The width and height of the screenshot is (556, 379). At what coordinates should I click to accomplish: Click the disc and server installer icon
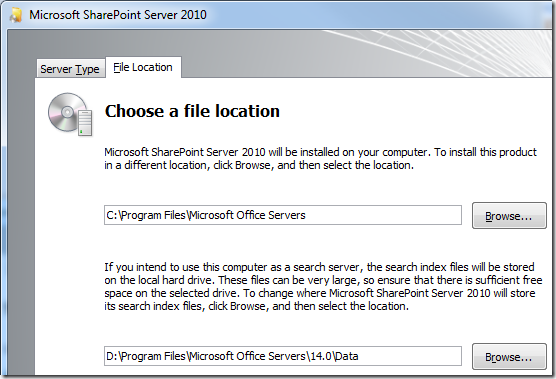[x=70, y=115]
